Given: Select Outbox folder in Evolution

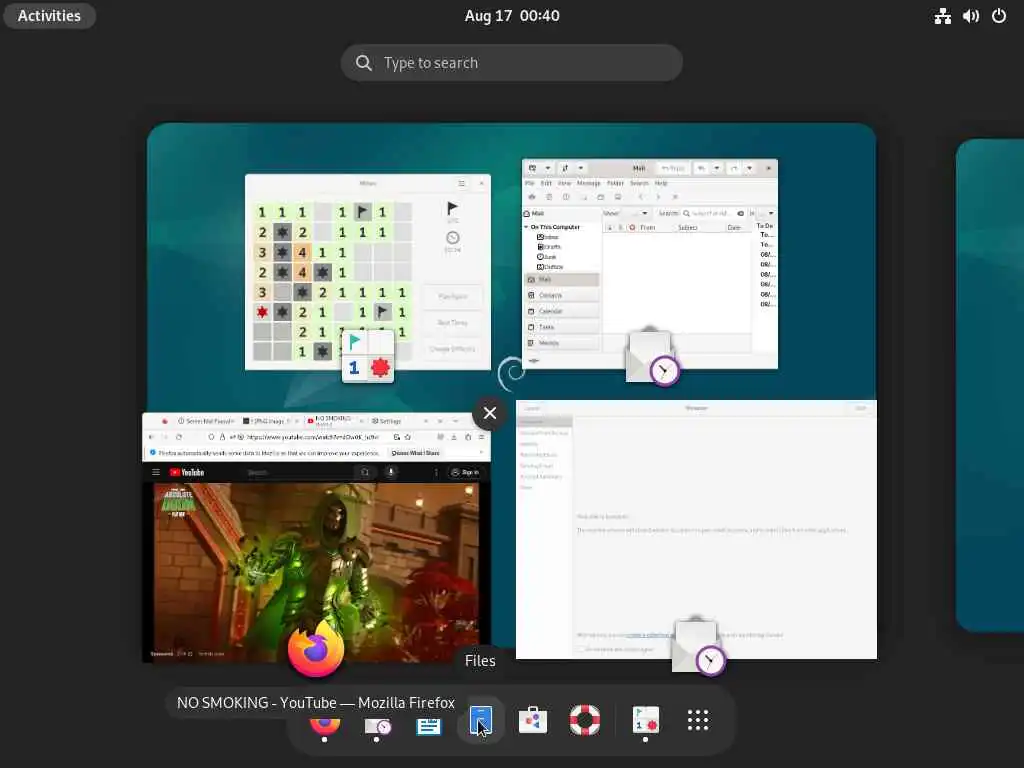Looking at the screenshot, I should [550, 266].
